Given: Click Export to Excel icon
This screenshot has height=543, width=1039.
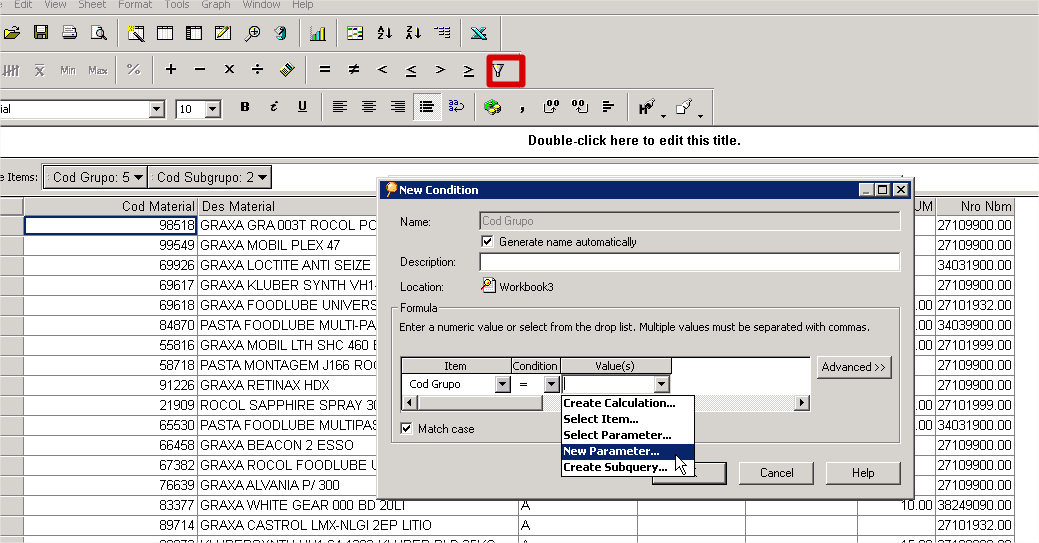Looking at the screenshot, I should [x=479, y=32].
